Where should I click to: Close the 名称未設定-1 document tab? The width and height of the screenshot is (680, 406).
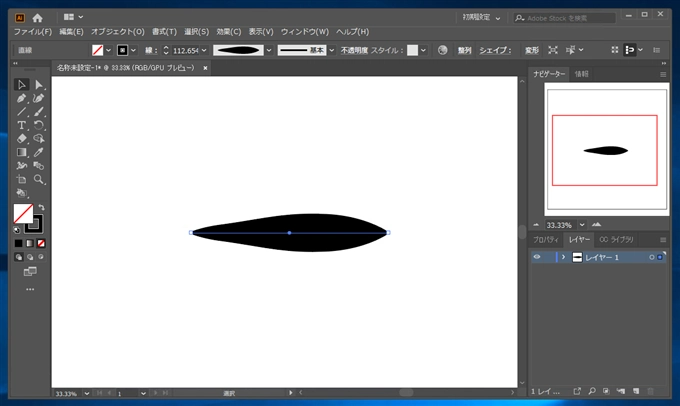205,68
